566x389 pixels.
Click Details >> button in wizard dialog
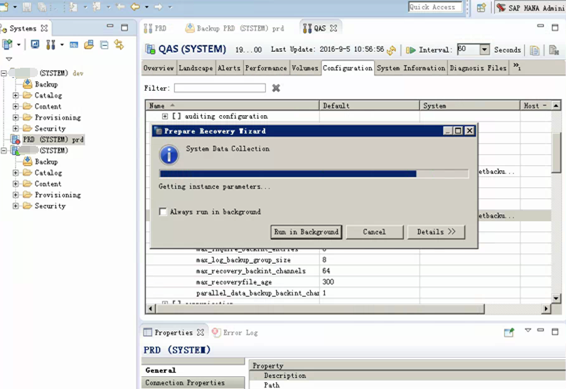tap(436, 232)
